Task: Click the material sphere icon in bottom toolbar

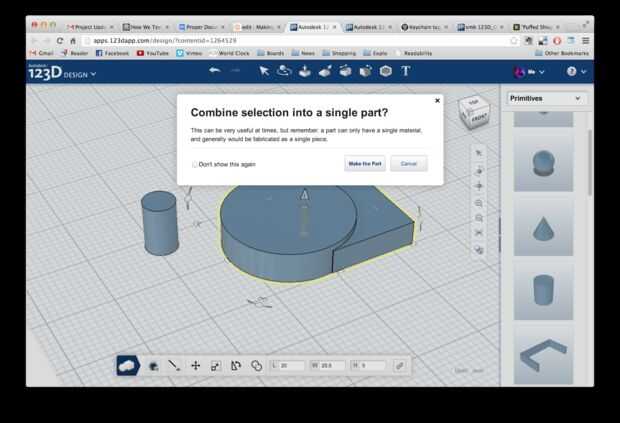Action: tap(153, 366)
